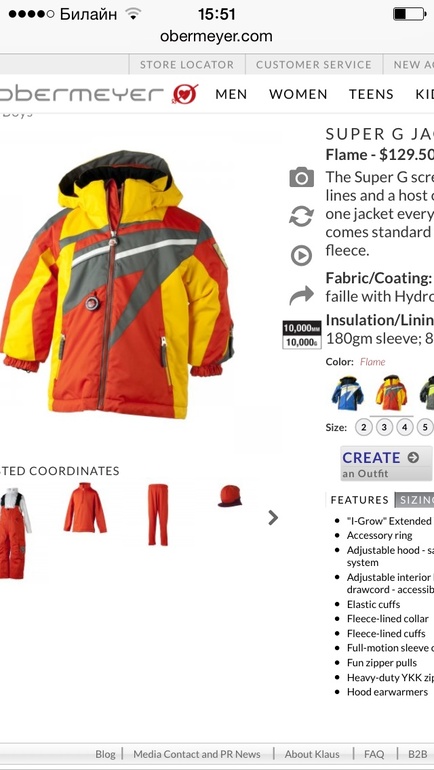
Task: Click the 10,000mm waterproof rating badge
Action: 301,334
